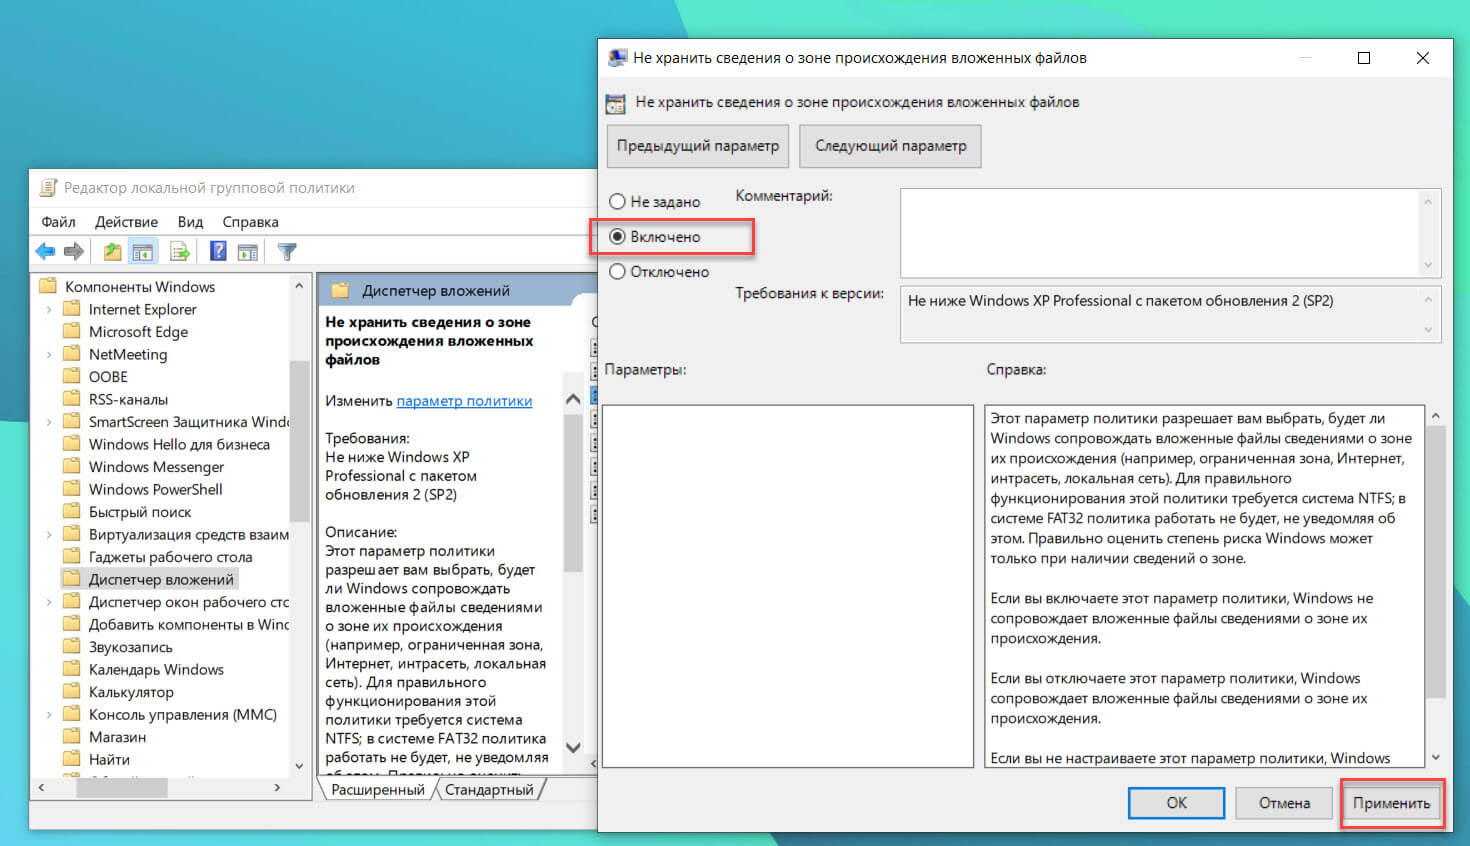Open the Действие menu
The width and height of the screenshot is (1470, 846).
[126, 222]
